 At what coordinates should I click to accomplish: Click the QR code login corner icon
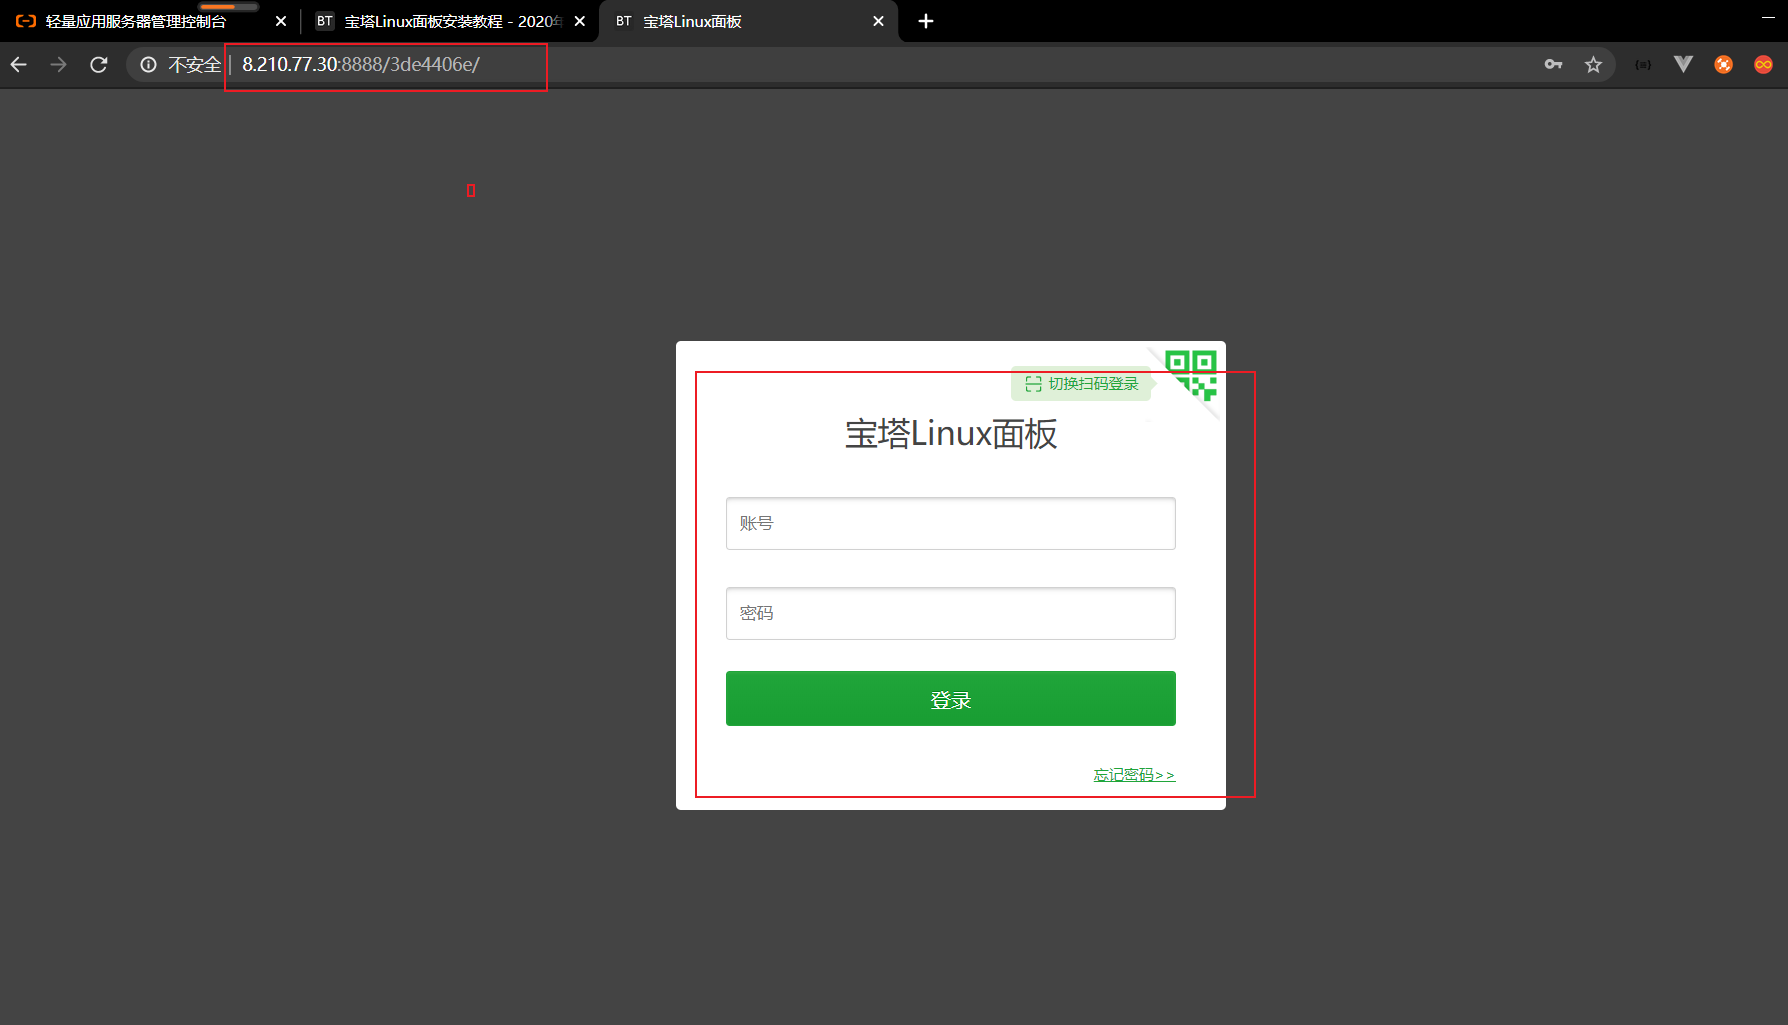tap(1191, 375)
